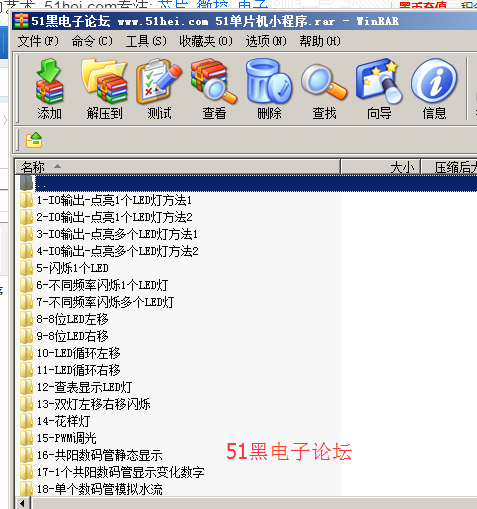
Task: Select folder 1-IO输出-点亮1个LED灯方法1
Action: coord(114,200)
